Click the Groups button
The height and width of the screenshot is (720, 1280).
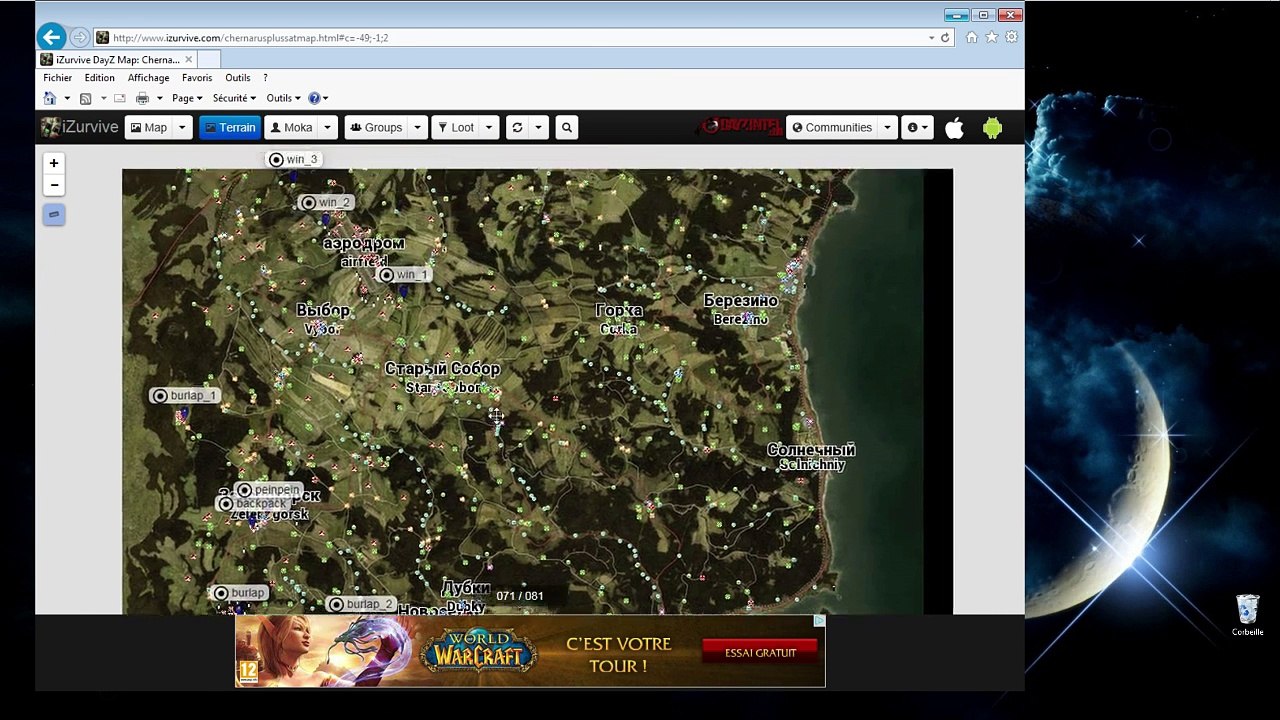(x=376, y=127)
